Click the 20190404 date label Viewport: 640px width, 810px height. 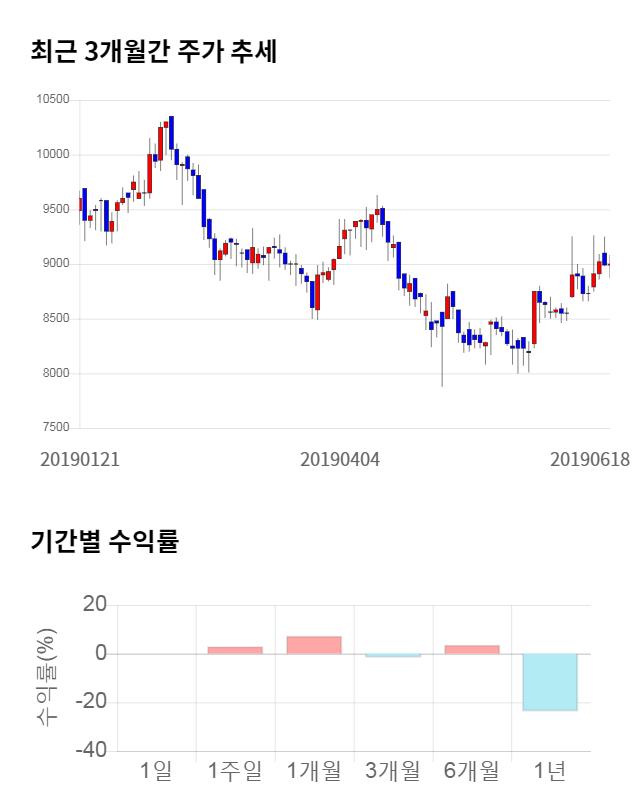coord(340,460)
